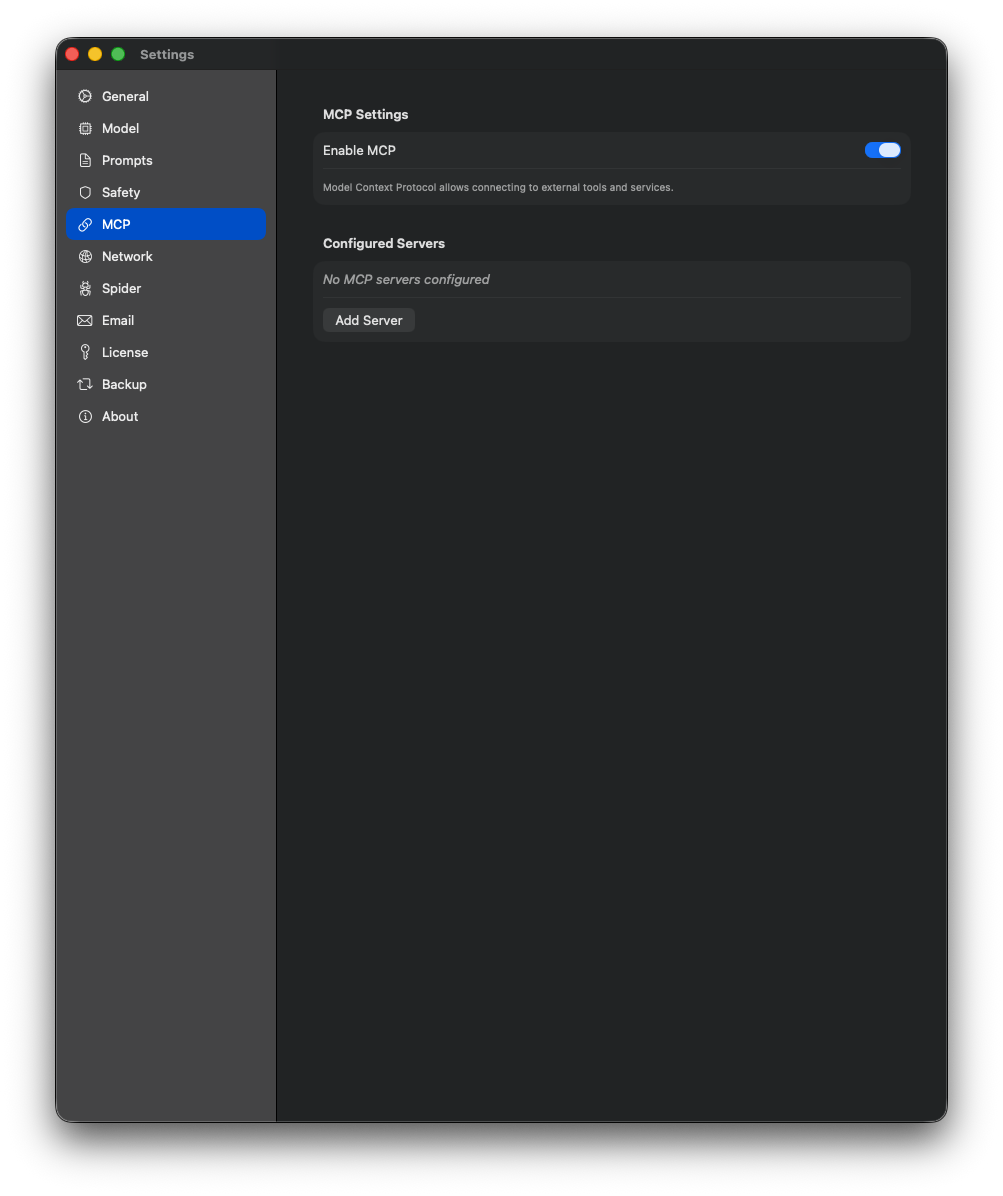Click the Configured Servers heading
Viewport: 1003px width, 1196px height.
click(x=384, y=243)
